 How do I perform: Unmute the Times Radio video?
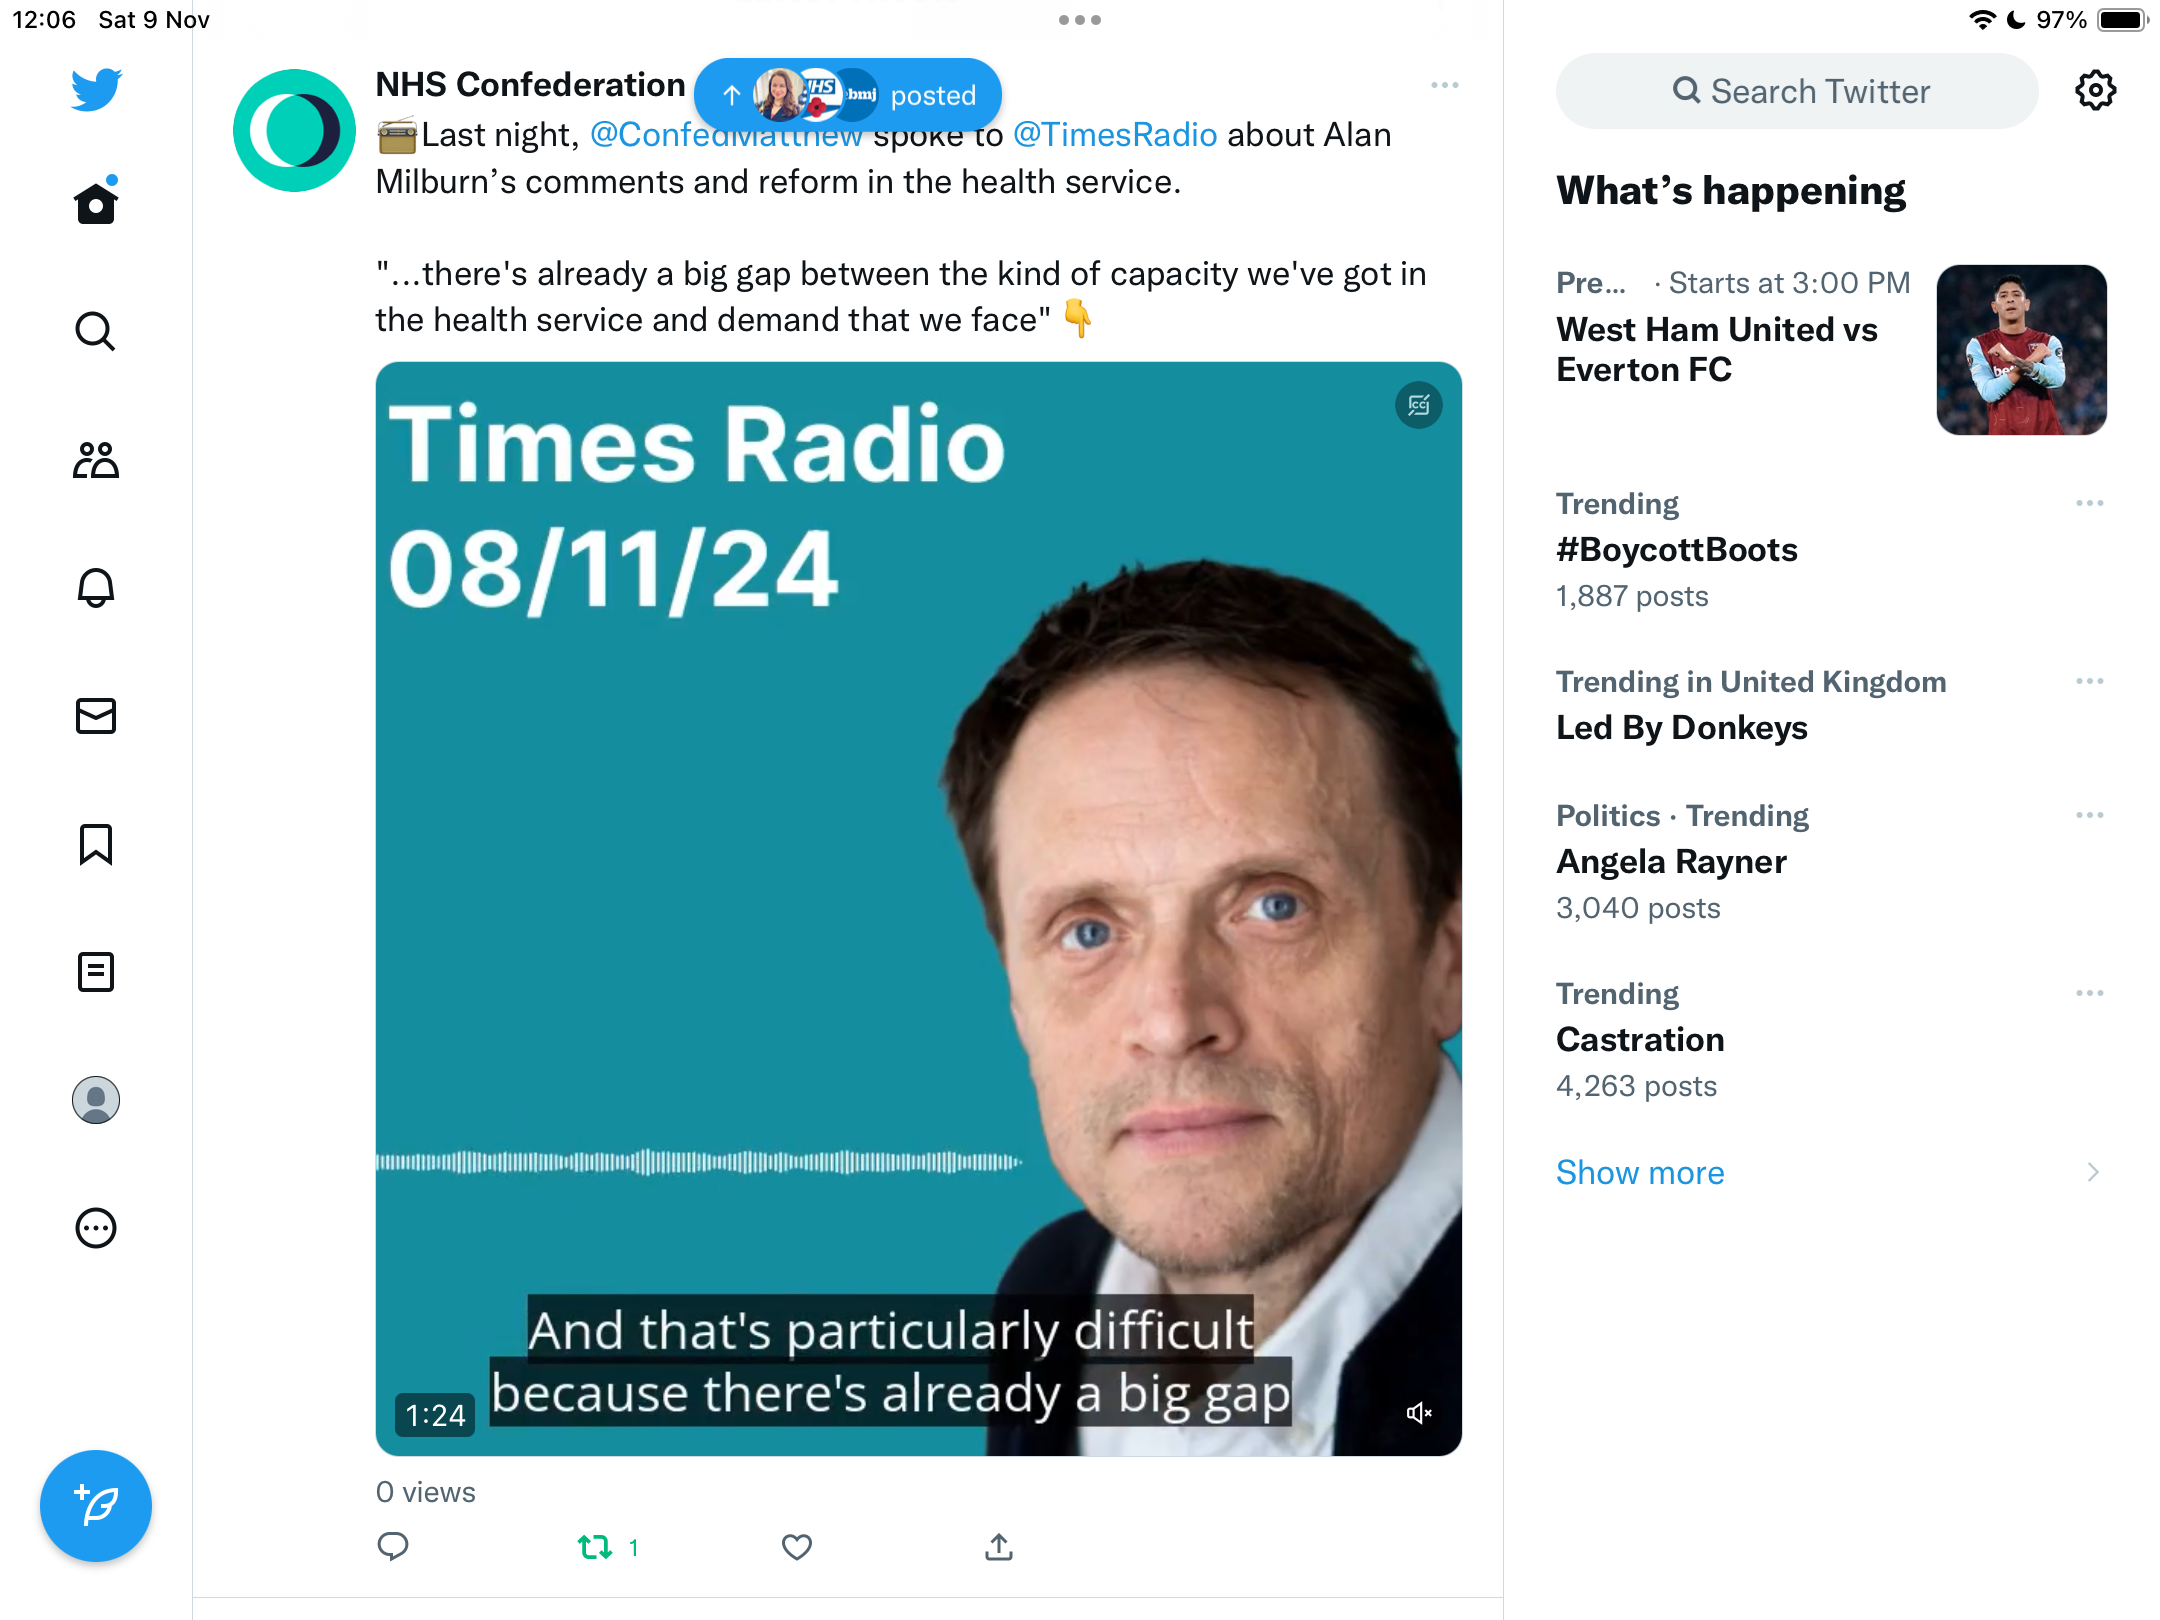(x=1419, y=1413)
